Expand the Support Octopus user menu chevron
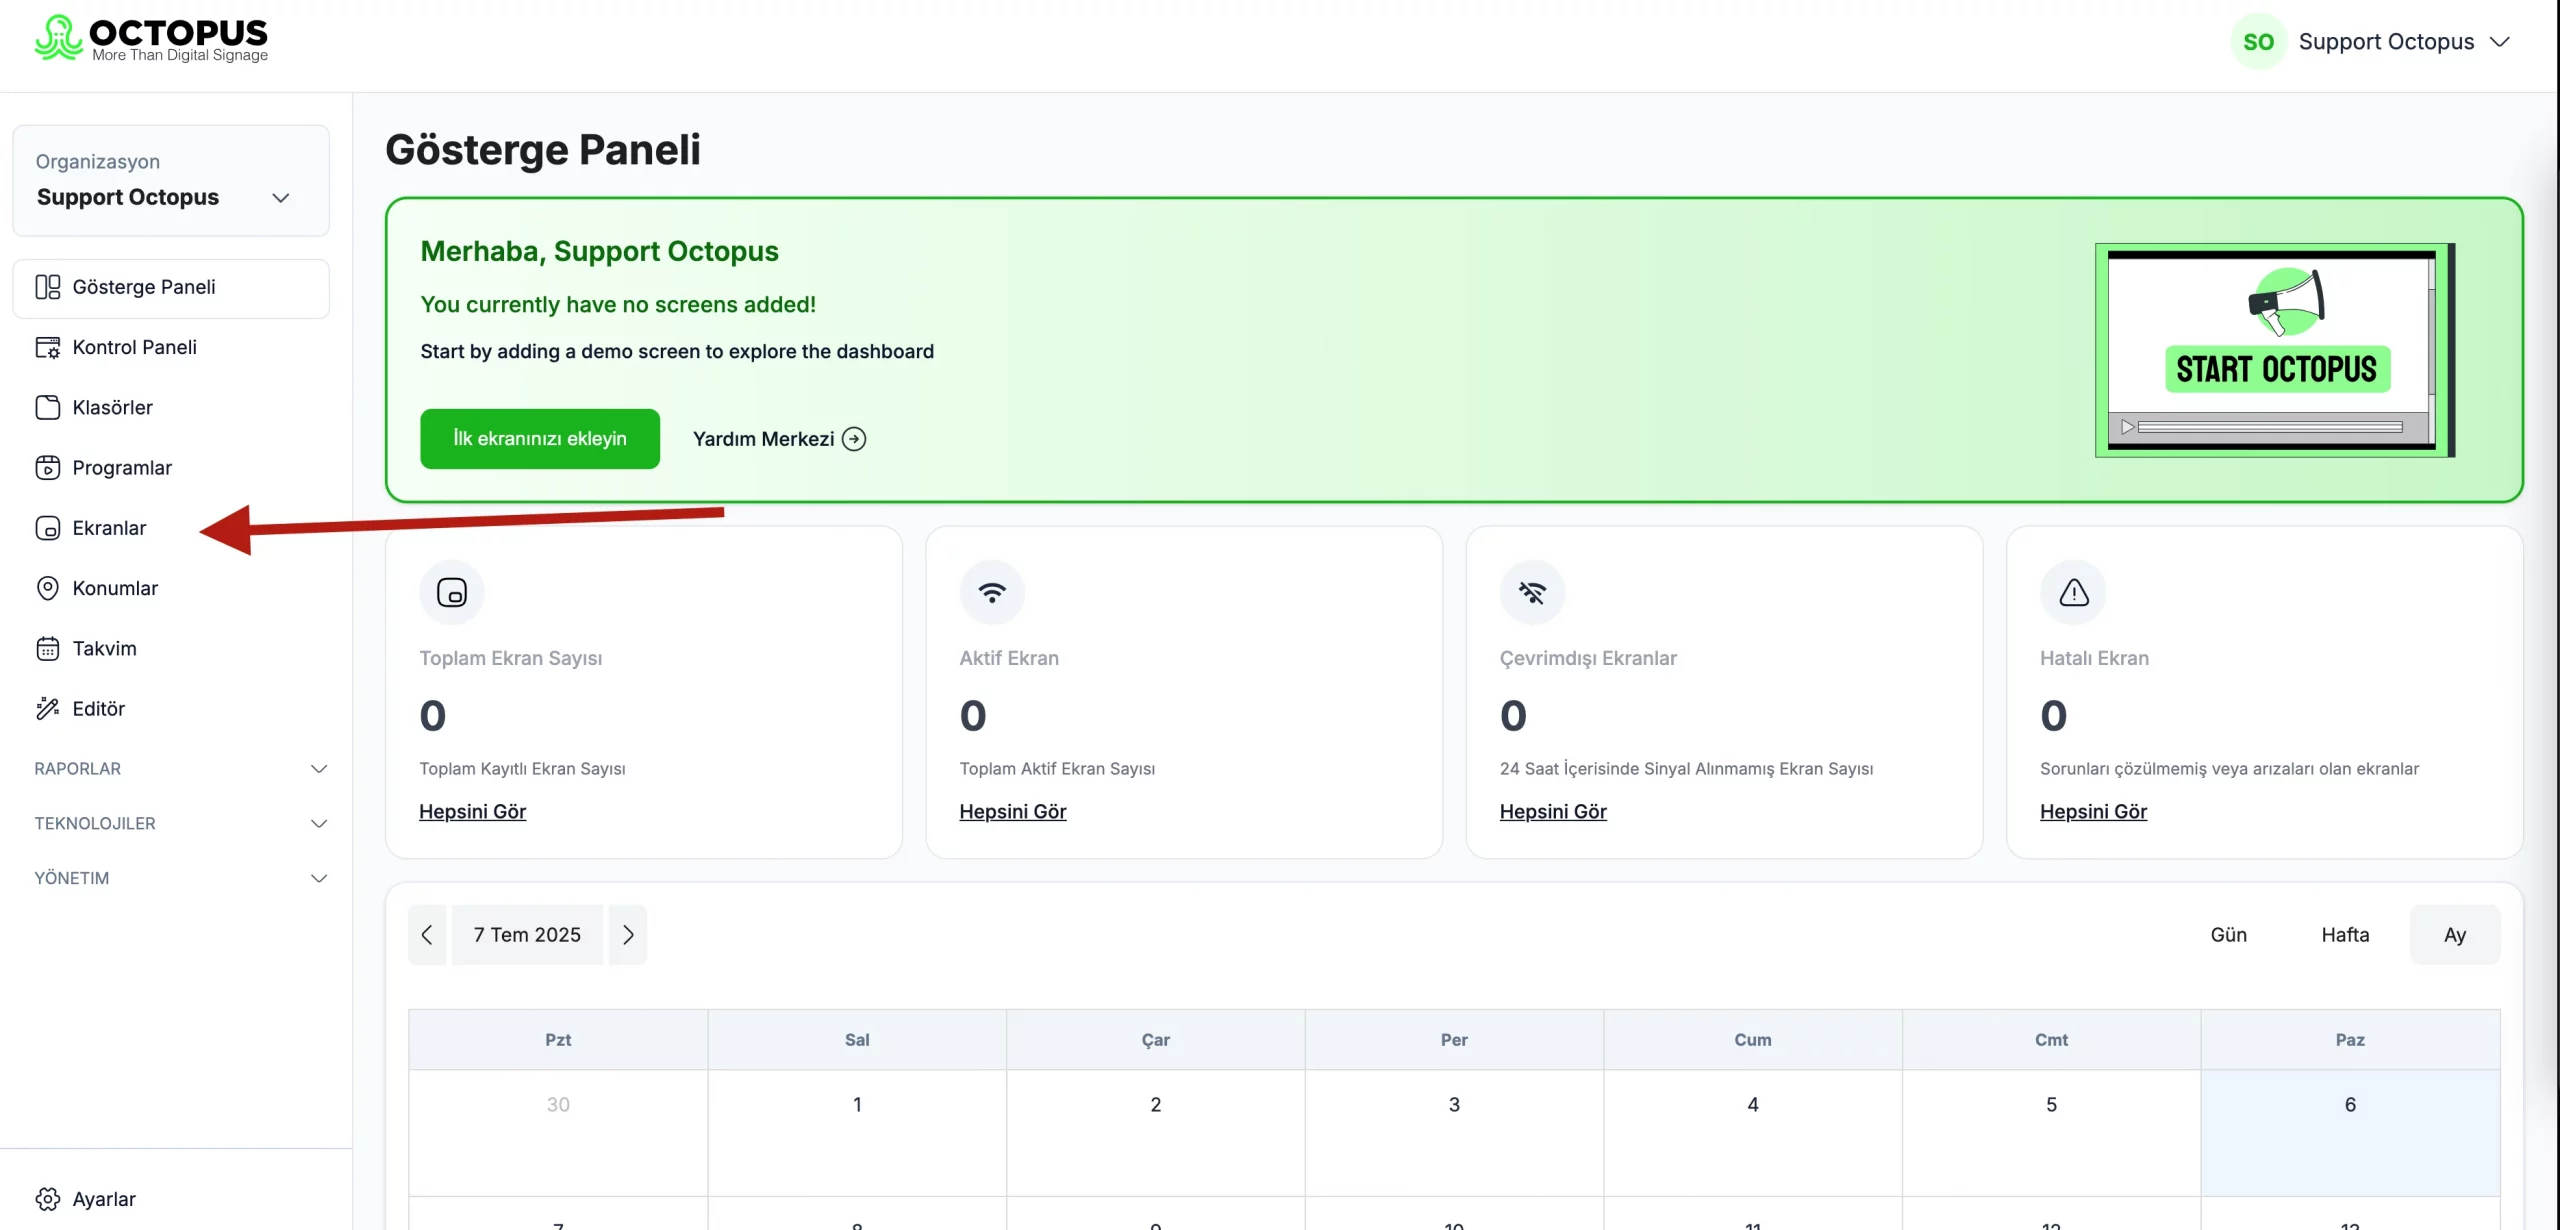This screenshot has width=2560, height=1230. point(2500,42)
